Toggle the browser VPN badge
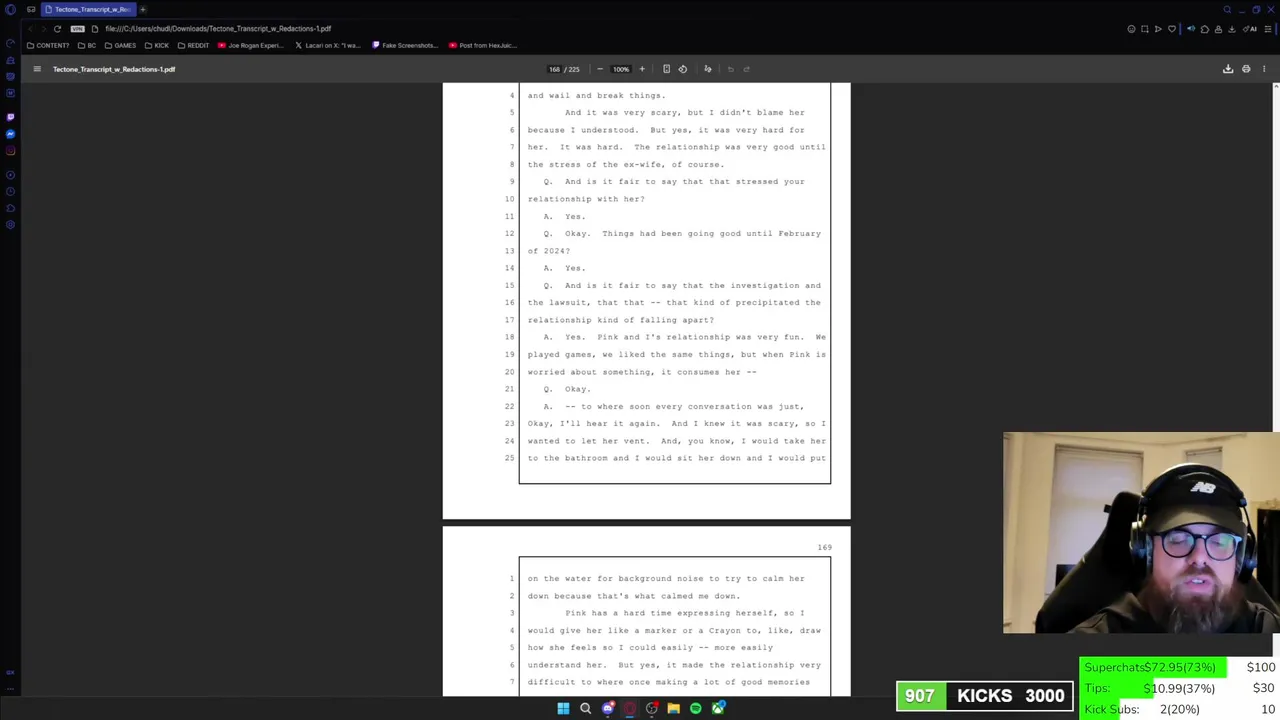Image resolution: width=1280 pixels, height=720 pixels. 77,29
